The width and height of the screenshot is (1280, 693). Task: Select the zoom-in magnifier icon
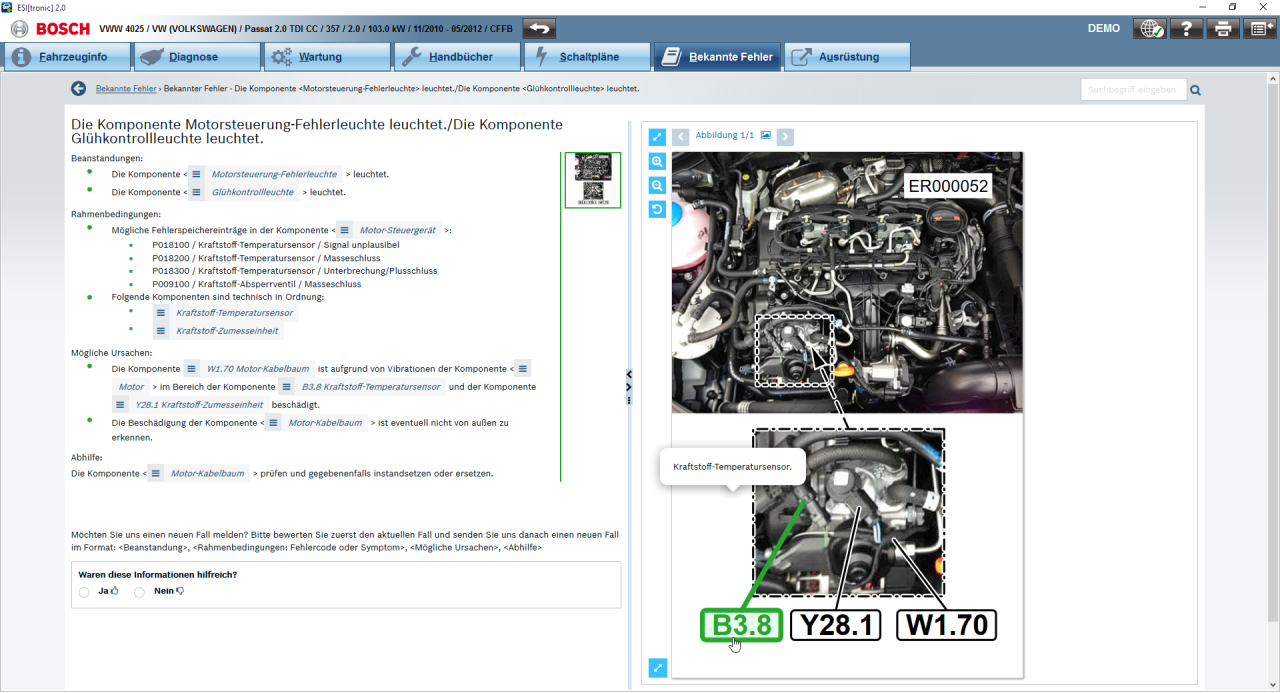(657, 161)
